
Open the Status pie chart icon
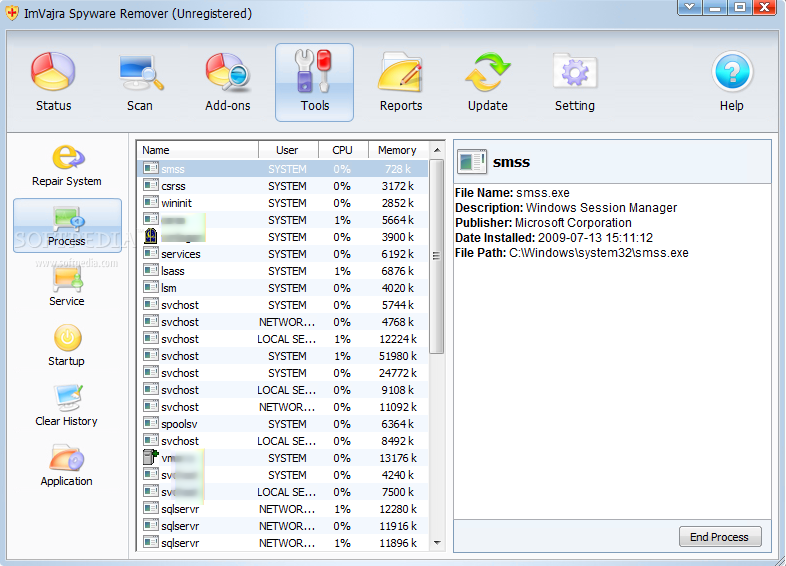pyautogui.click(x=53, y=72)
